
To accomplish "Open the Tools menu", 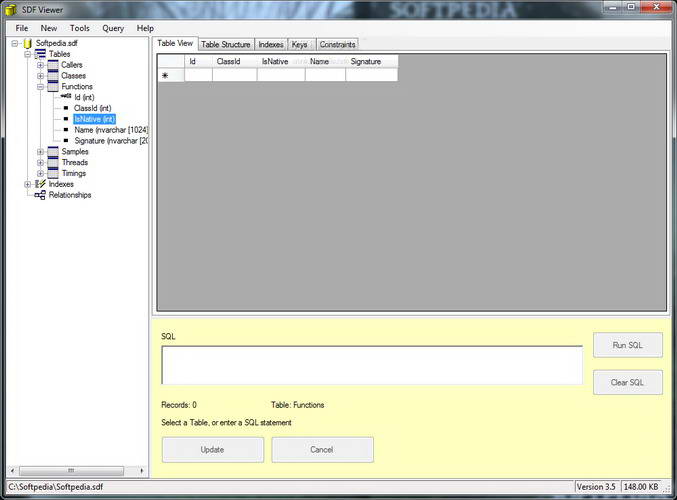I will (x=79, y=28).
